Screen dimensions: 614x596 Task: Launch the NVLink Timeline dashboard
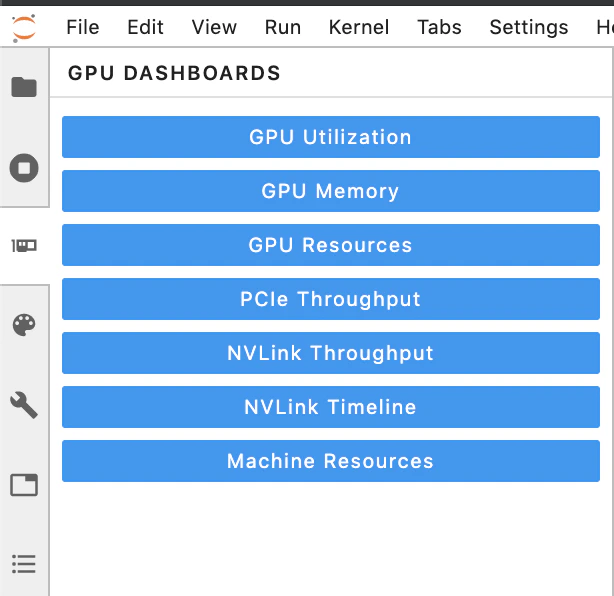[x=331, y=407]
